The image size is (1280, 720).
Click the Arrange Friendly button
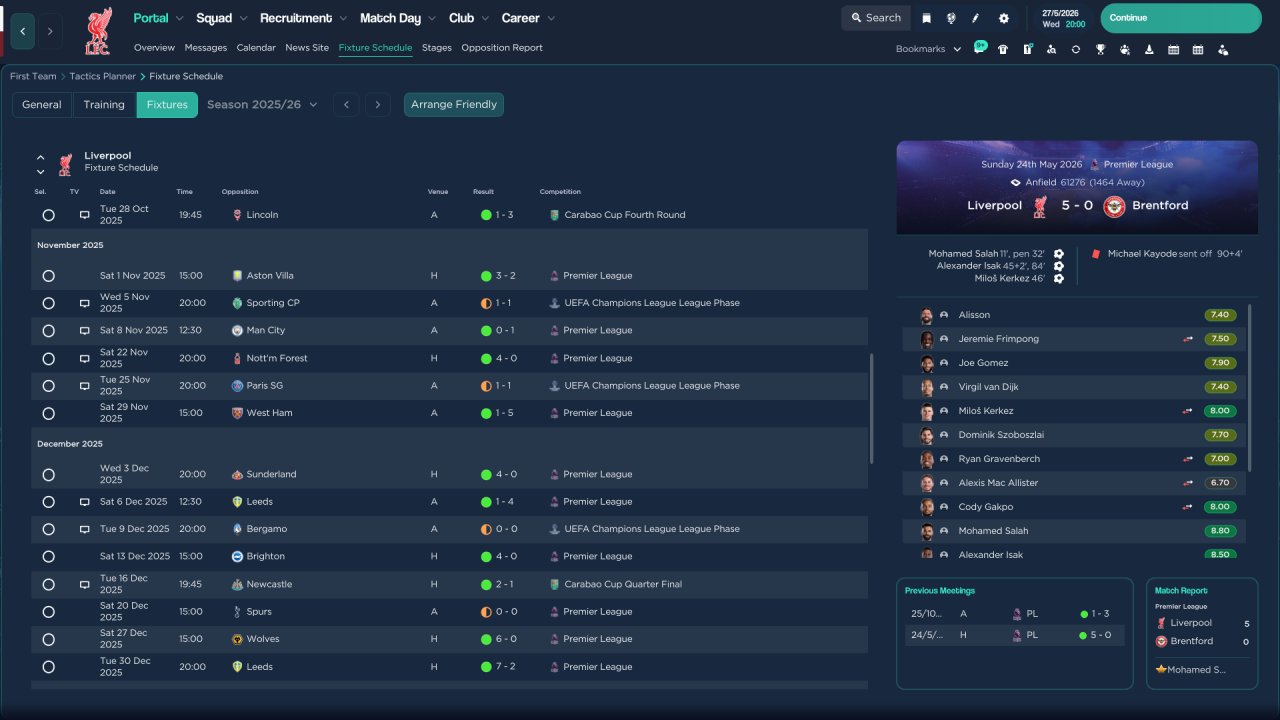(453, 105)
